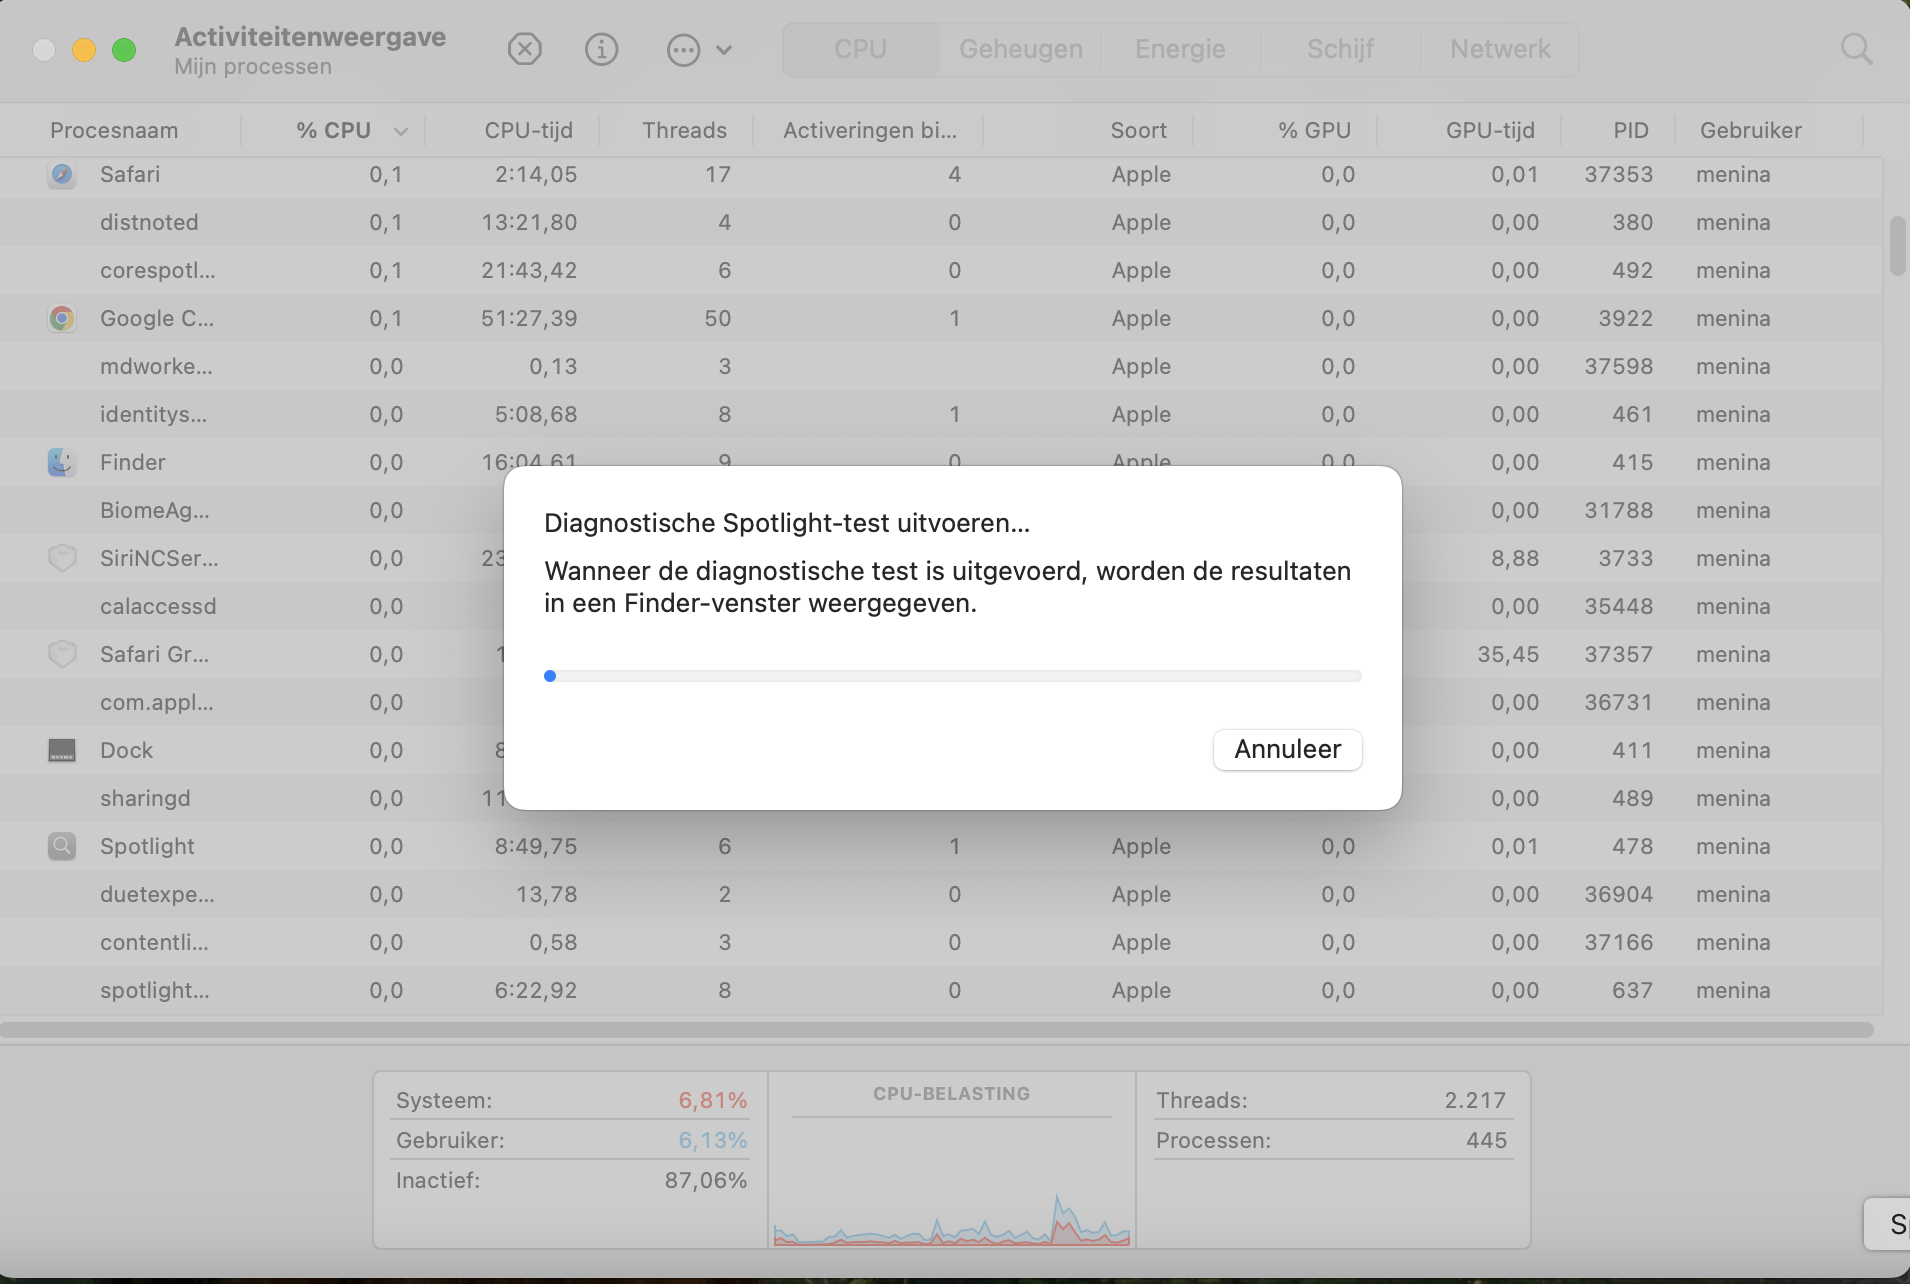
Task: Select the Finder icon in the list
Action: 61,462
